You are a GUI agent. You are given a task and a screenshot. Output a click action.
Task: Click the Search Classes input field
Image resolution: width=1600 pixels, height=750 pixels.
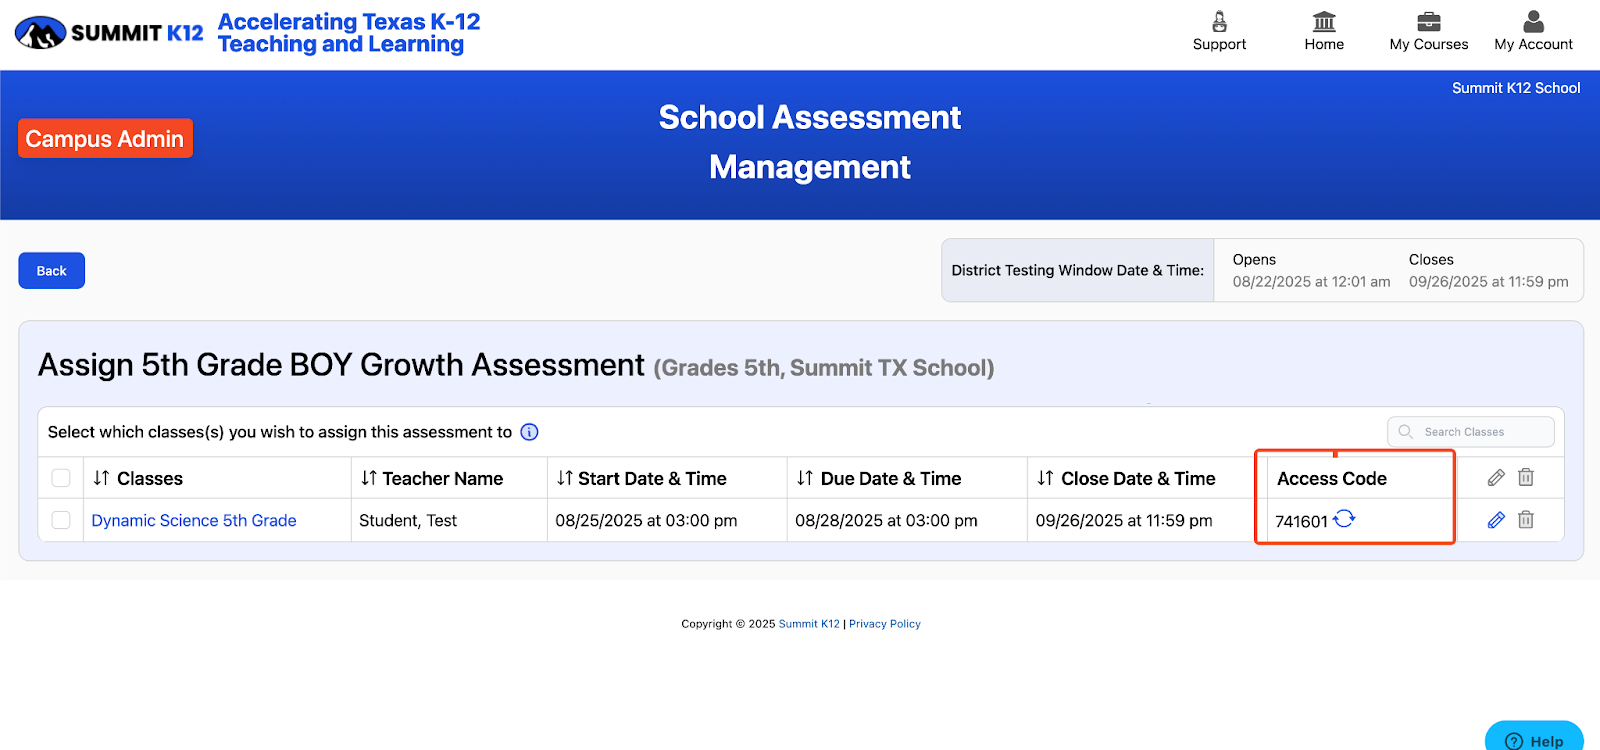click(x=1470, y=432)
